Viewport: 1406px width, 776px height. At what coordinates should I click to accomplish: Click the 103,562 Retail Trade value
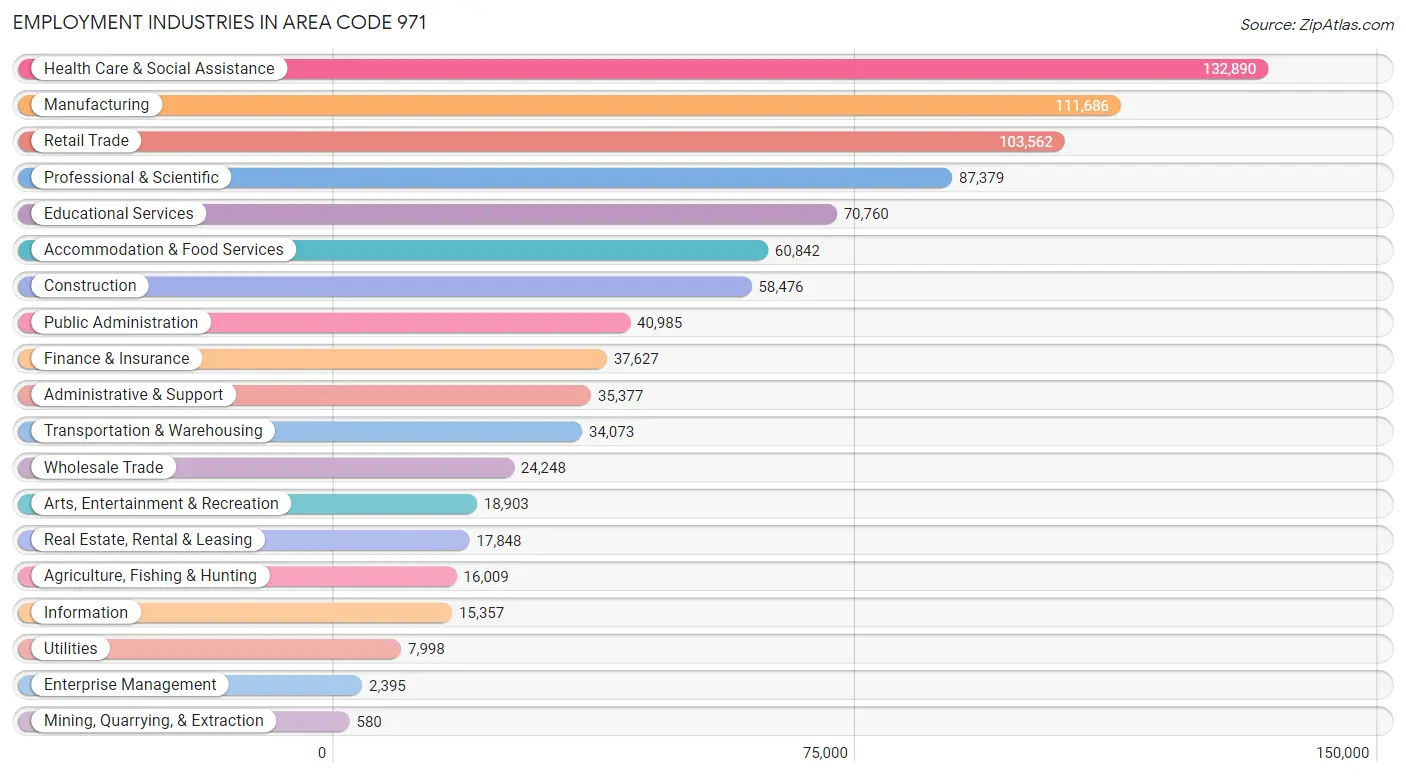[x=1026, y=142]
